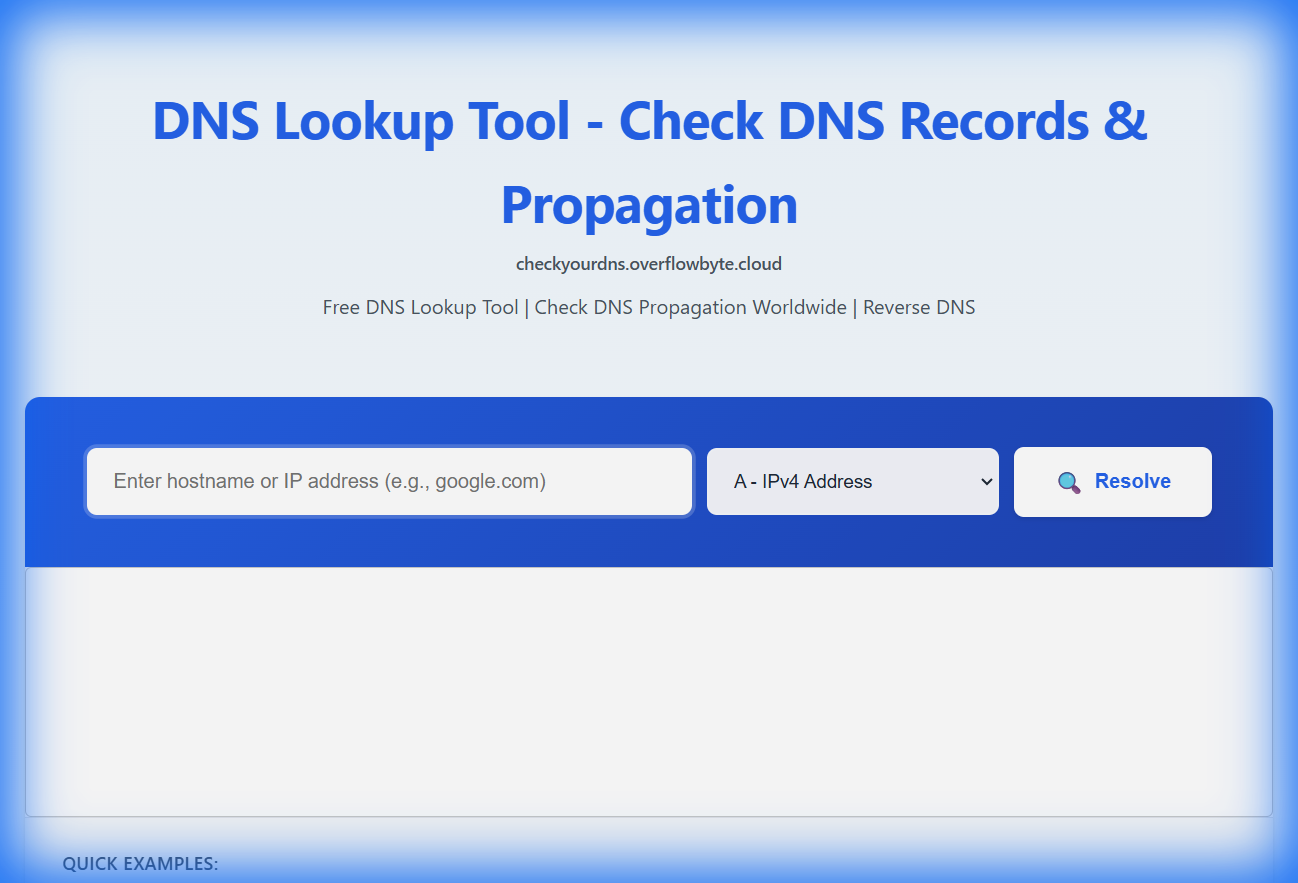1298x883 pixels.
Task: Select the DNS Lookup Tool page title
Action: click(x=649, y=160)
